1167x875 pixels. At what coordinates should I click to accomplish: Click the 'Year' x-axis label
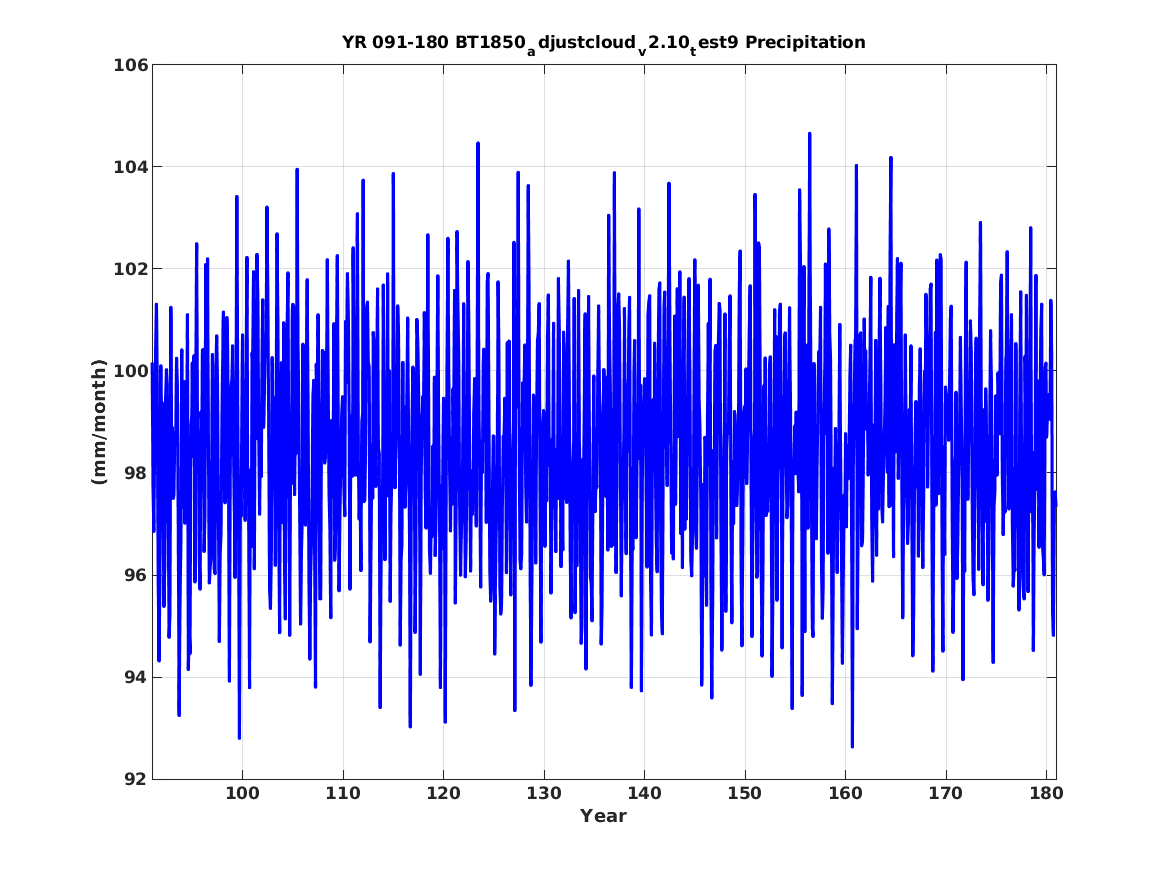pyautogui.click(x=604, y=816)
